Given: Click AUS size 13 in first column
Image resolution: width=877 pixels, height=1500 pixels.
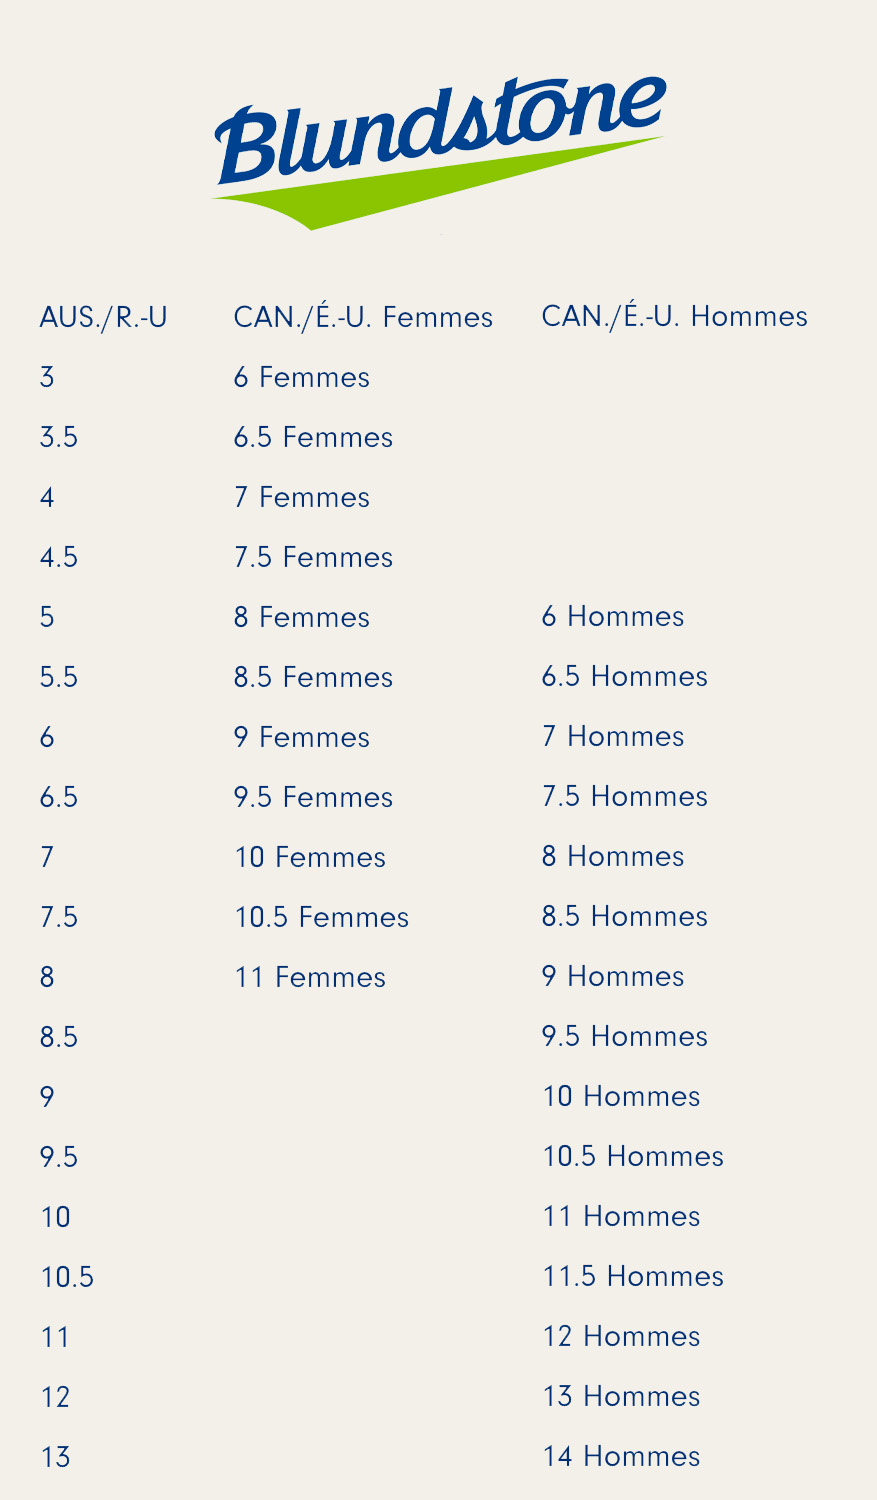Looking at the screenshot, I should pyautogui.click(x=55, y=1458).
